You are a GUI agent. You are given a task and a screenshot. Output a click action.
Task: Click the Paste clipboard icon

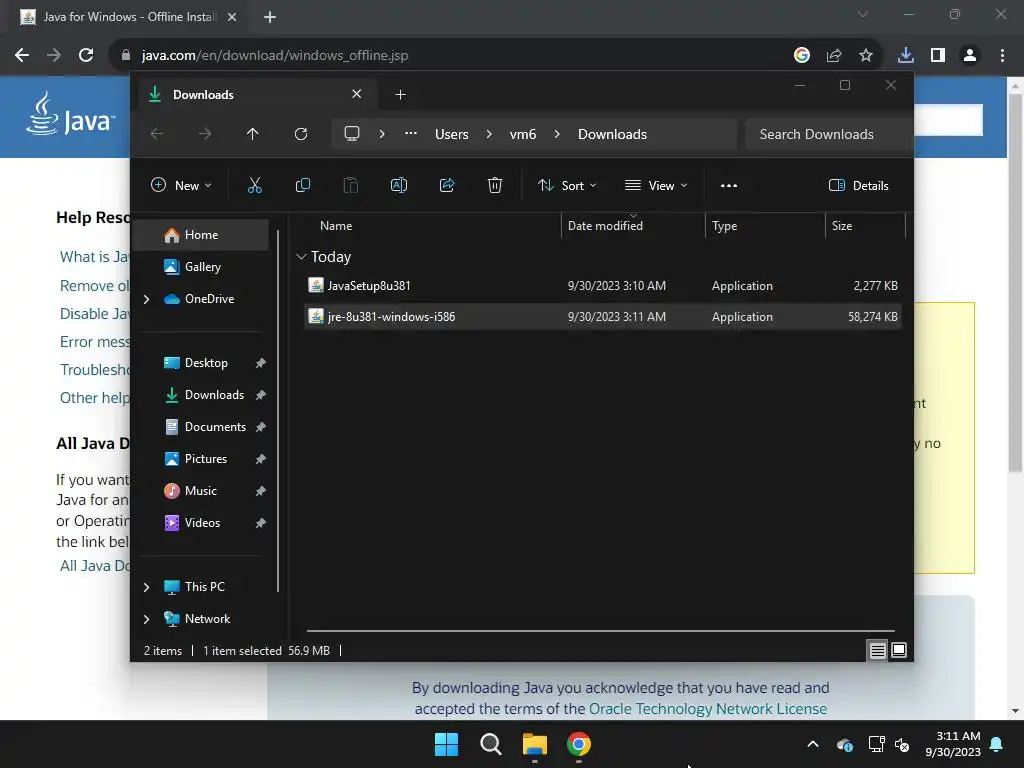point(351,185)
